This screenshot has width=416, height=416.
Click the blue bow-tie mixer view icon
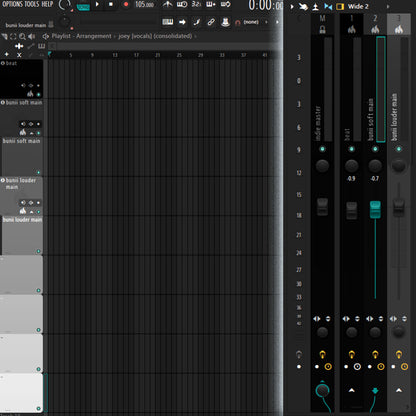pyautogui.click(x=328, y=6)
